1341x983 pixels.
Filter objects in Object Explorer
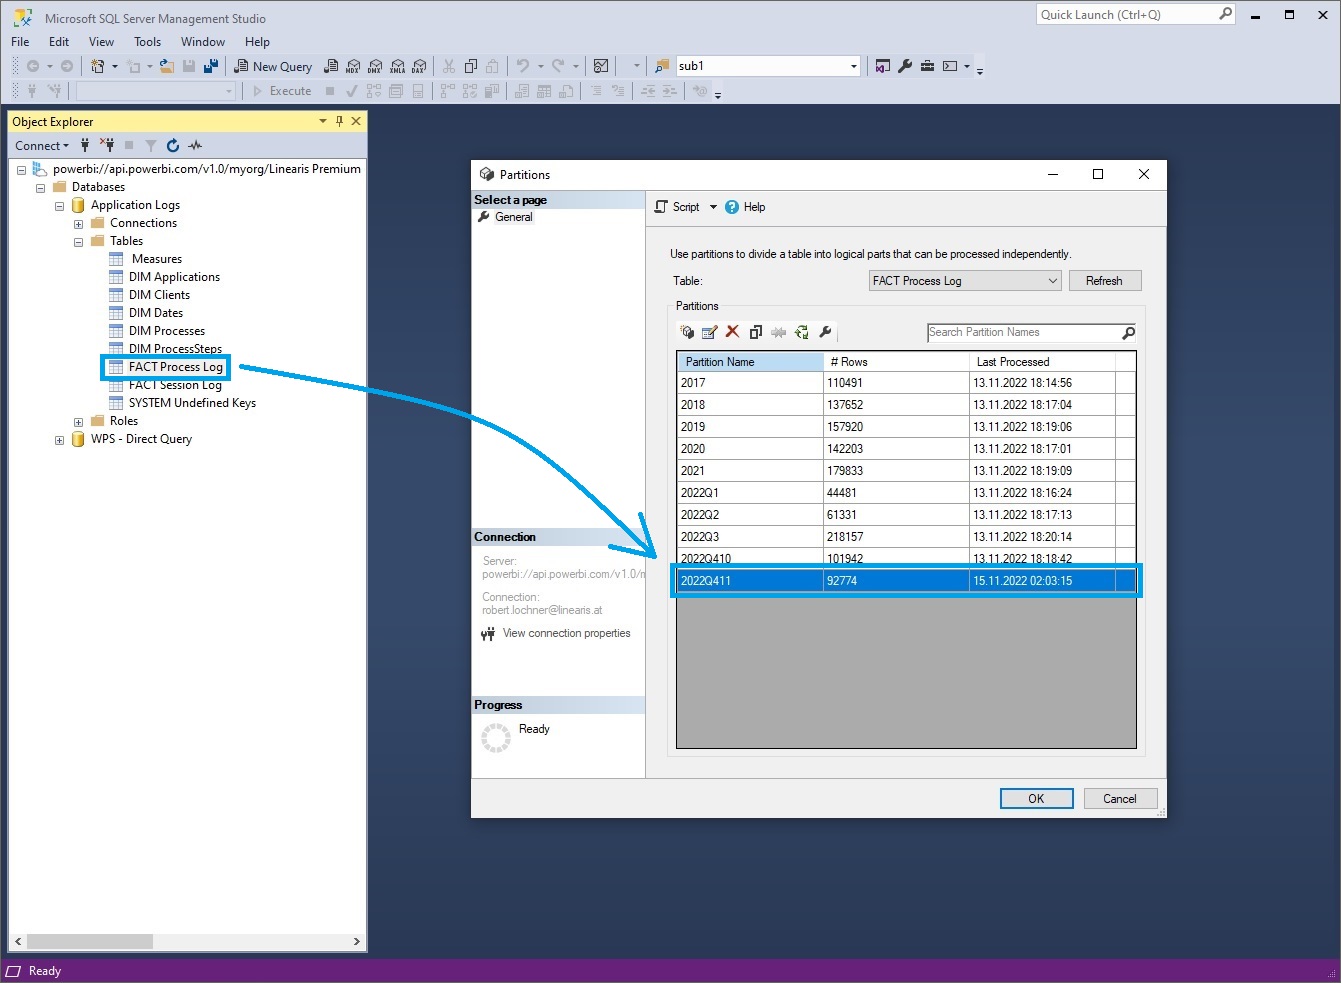click(150, 145)
